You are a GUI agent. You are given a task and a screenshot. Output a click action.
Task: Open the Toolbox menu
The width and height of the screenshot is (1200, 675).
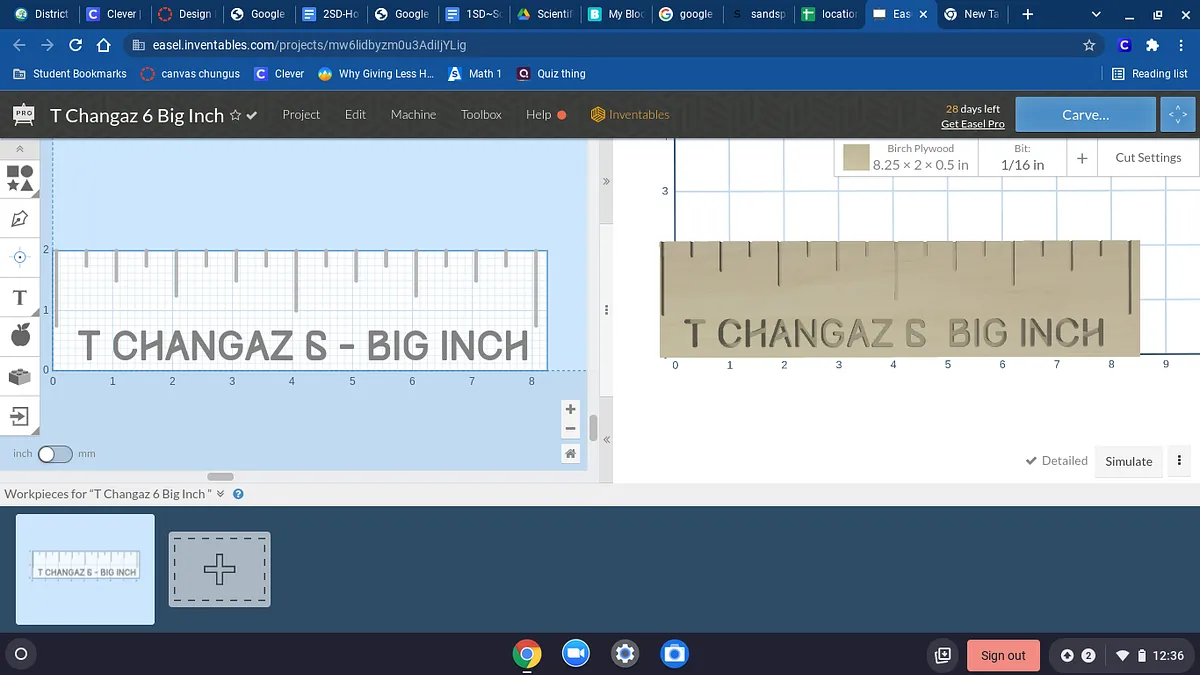tap(481, 115)
